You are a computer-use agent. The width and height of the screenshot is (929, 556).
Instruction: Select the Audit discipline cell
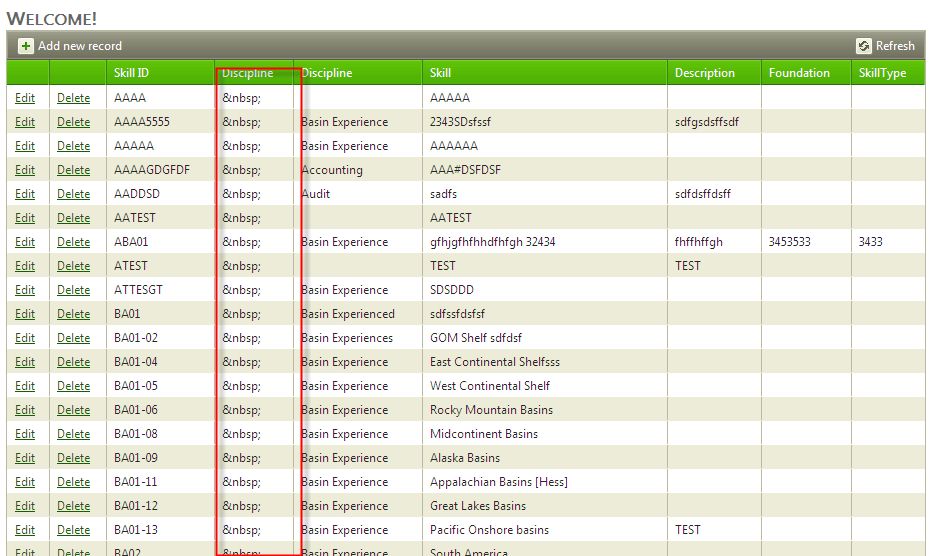coord(315,194)
